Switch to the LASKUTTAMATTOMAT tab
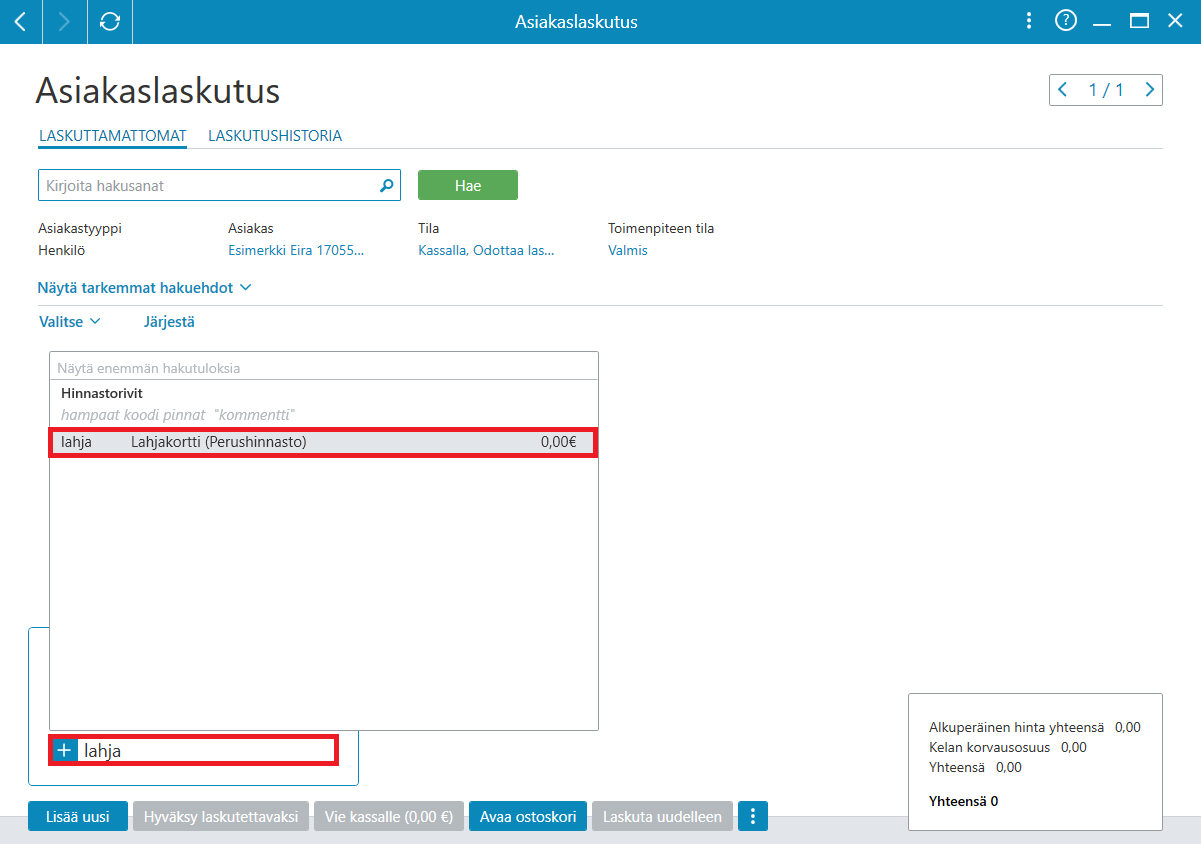 pos(113,136)
